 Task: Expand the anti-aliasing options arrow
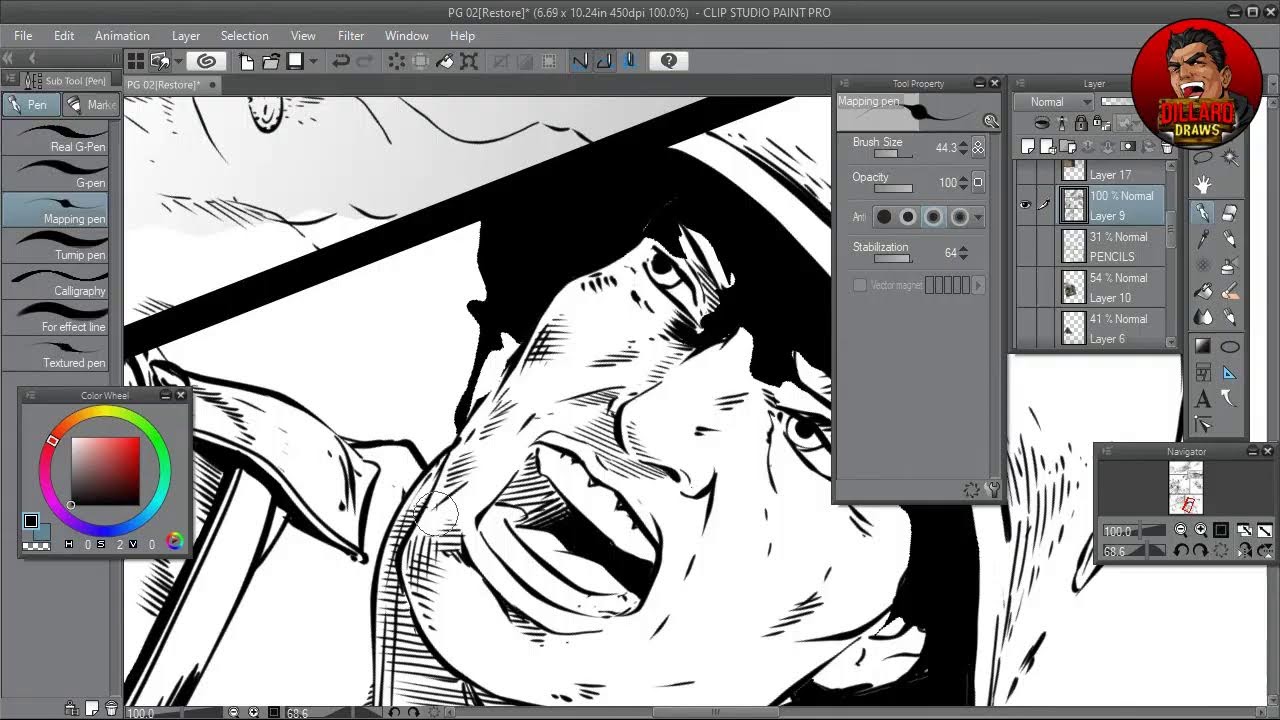tap(978, 217)
